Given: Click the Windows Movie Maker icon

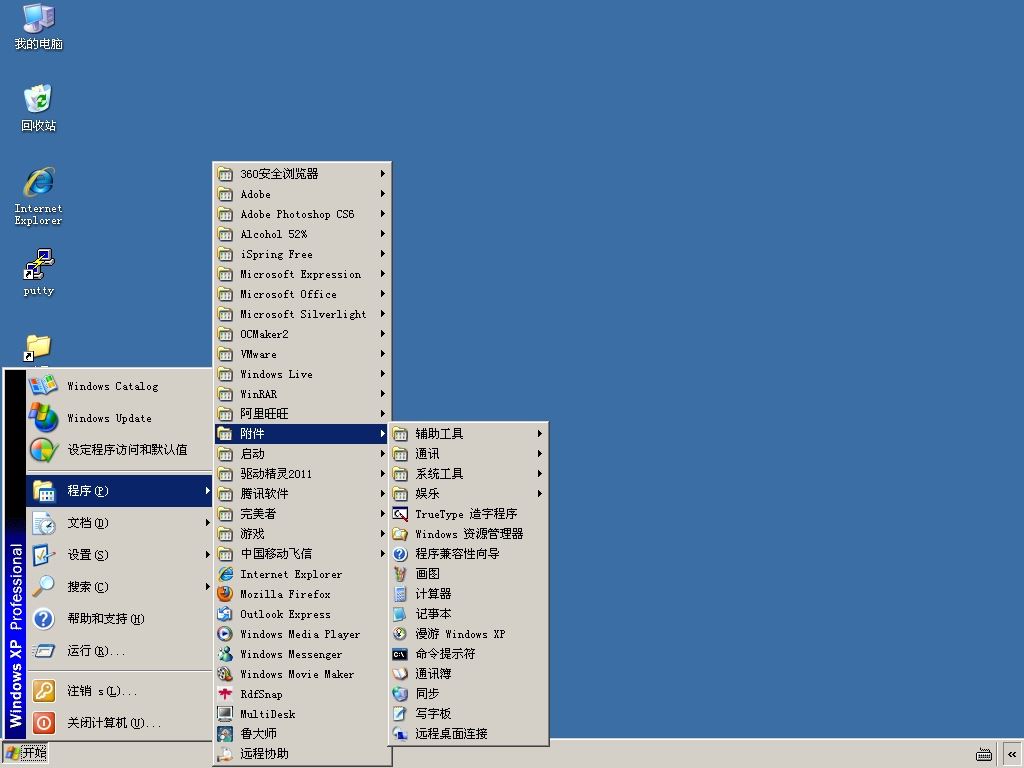Looking at the screenshot, I should [225, 674].
